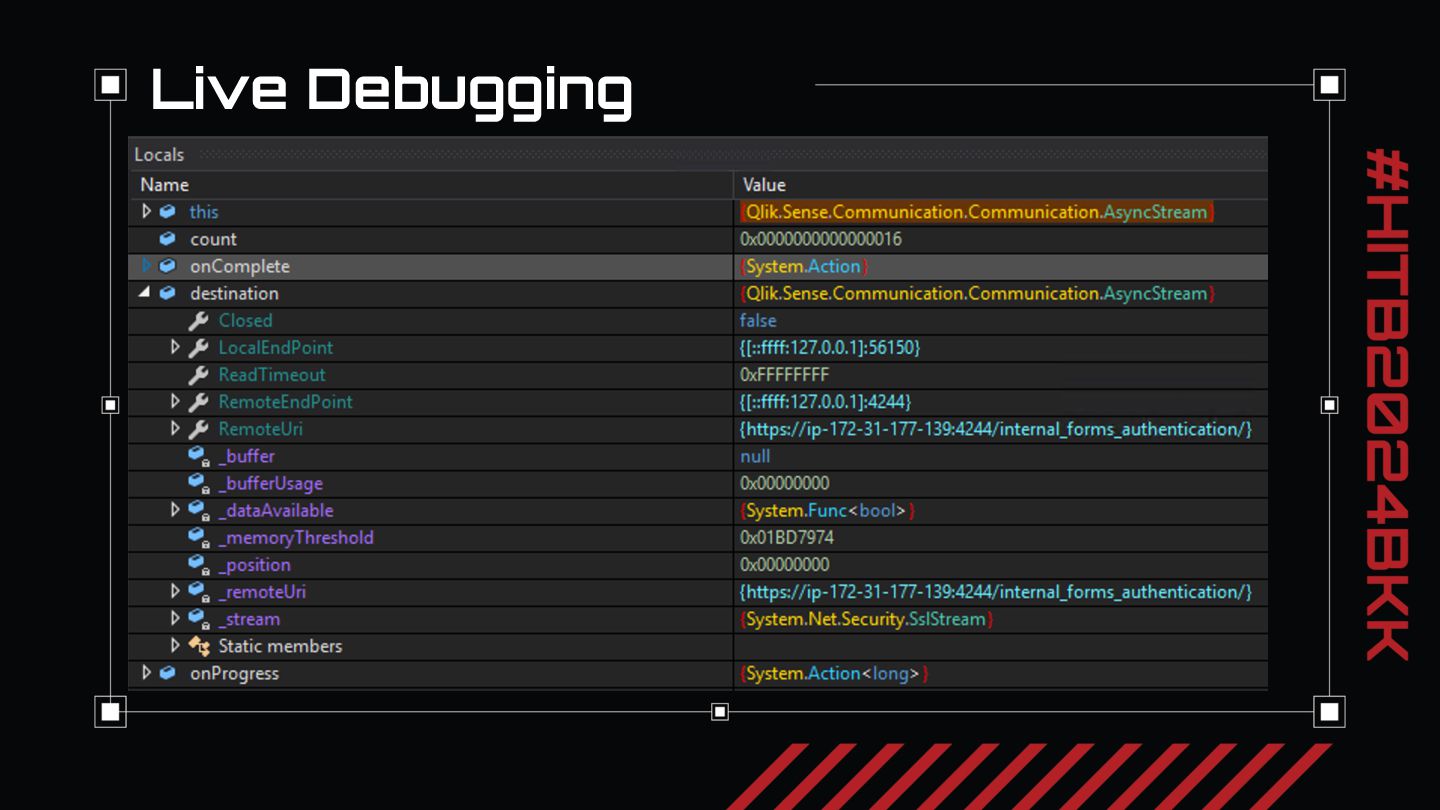Click the wrench icon beside Closed
Image resolution: width=1440 pixels, height=810 pixels.
click(x=198, y=320)
